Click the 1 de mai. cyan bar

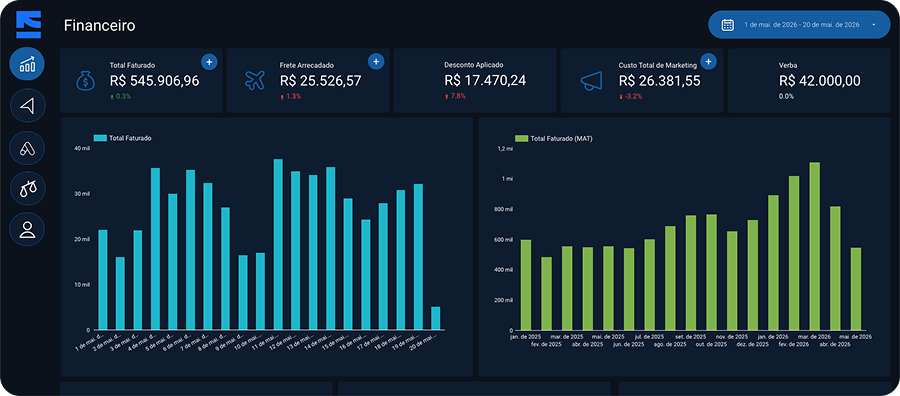(103, 280)
